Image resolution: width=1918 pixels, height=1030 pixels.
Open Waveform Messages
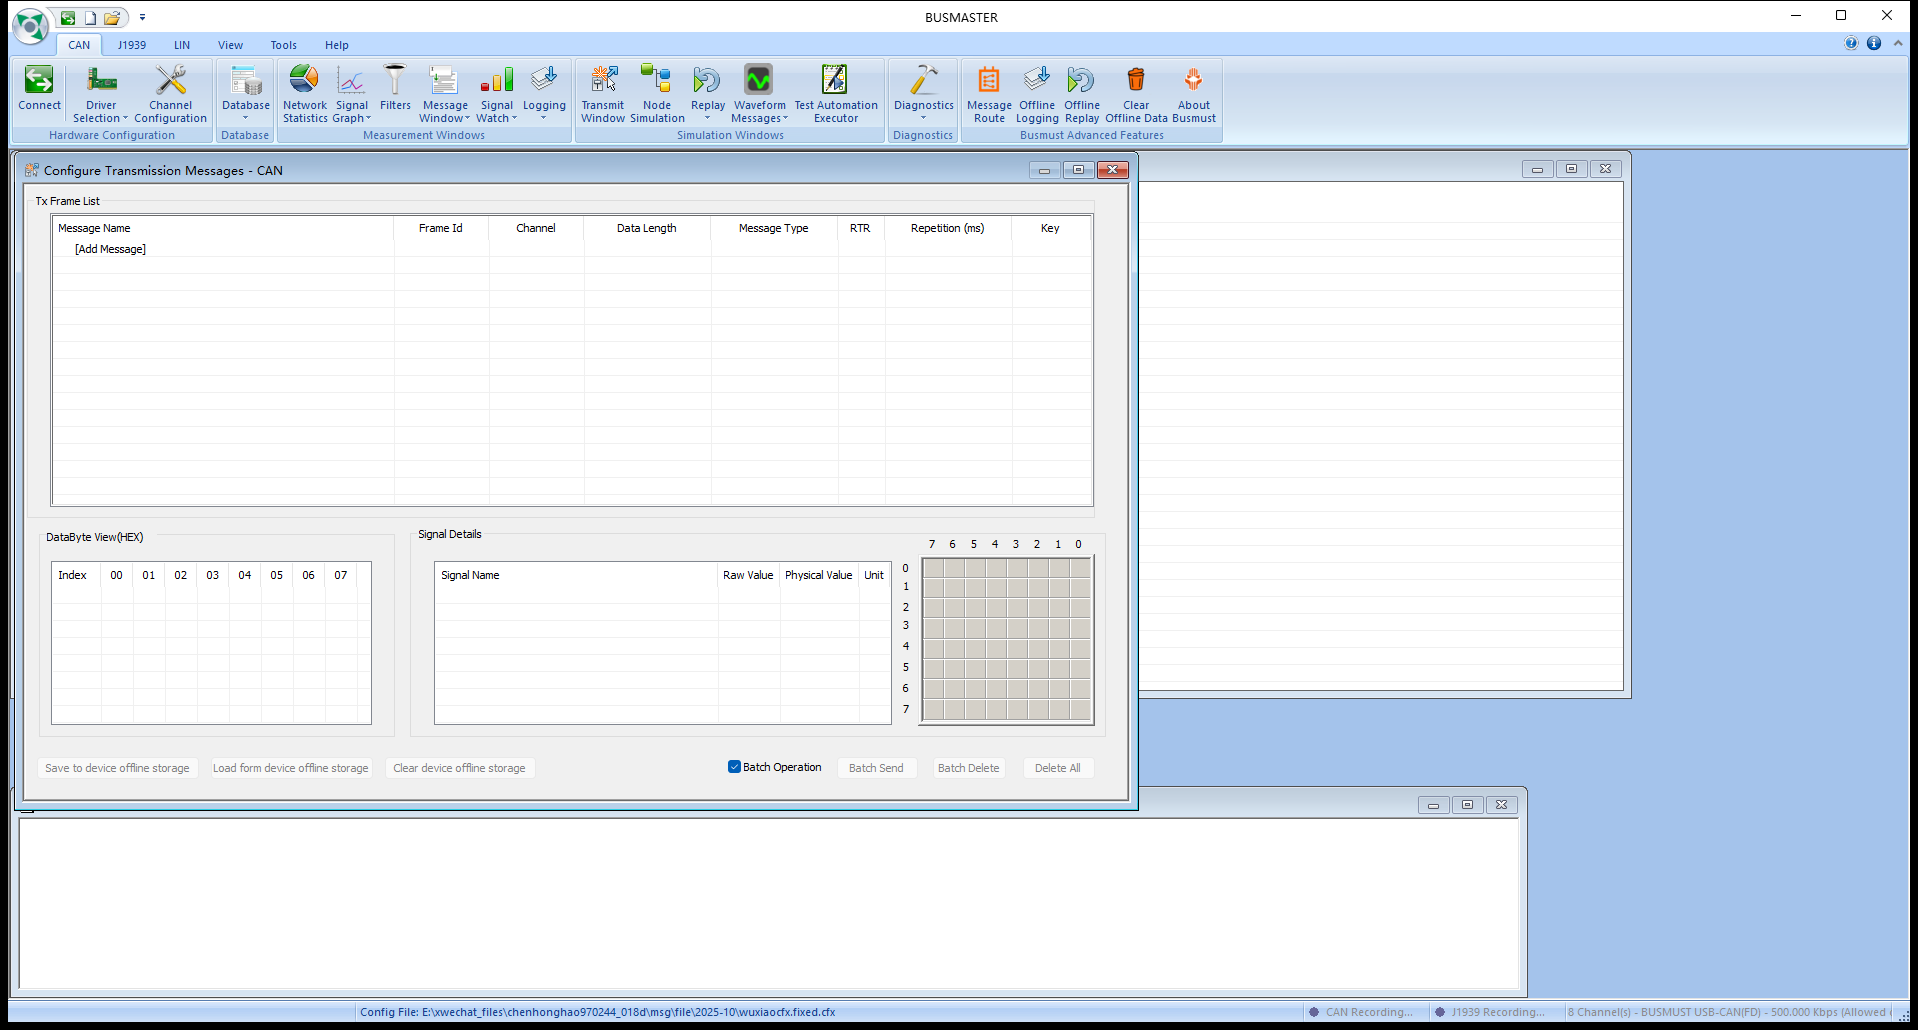pos(760,93)
